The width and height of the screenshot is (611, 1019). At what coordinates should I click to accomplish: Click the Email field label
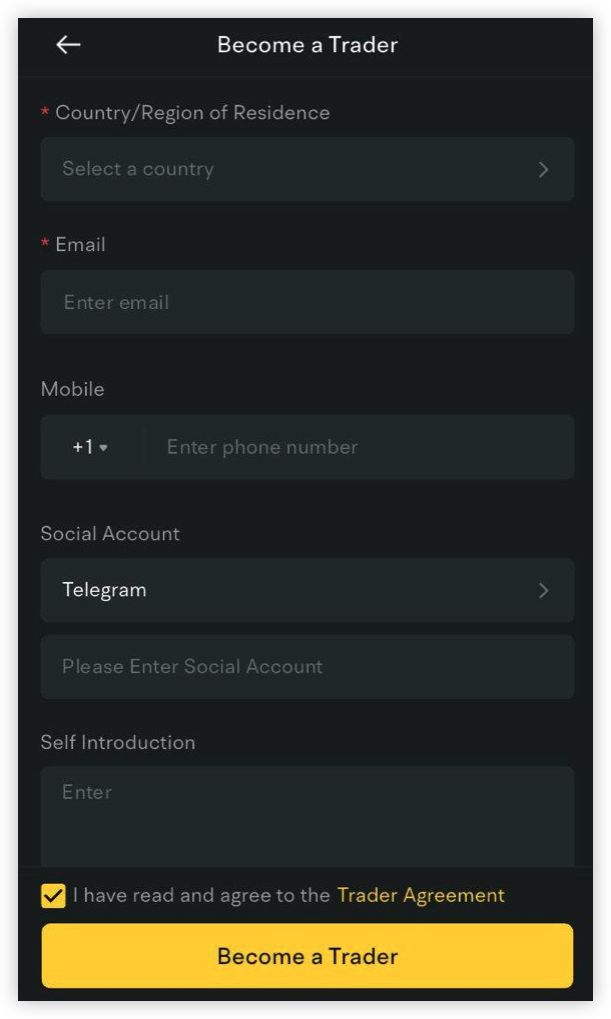point(81,244)
